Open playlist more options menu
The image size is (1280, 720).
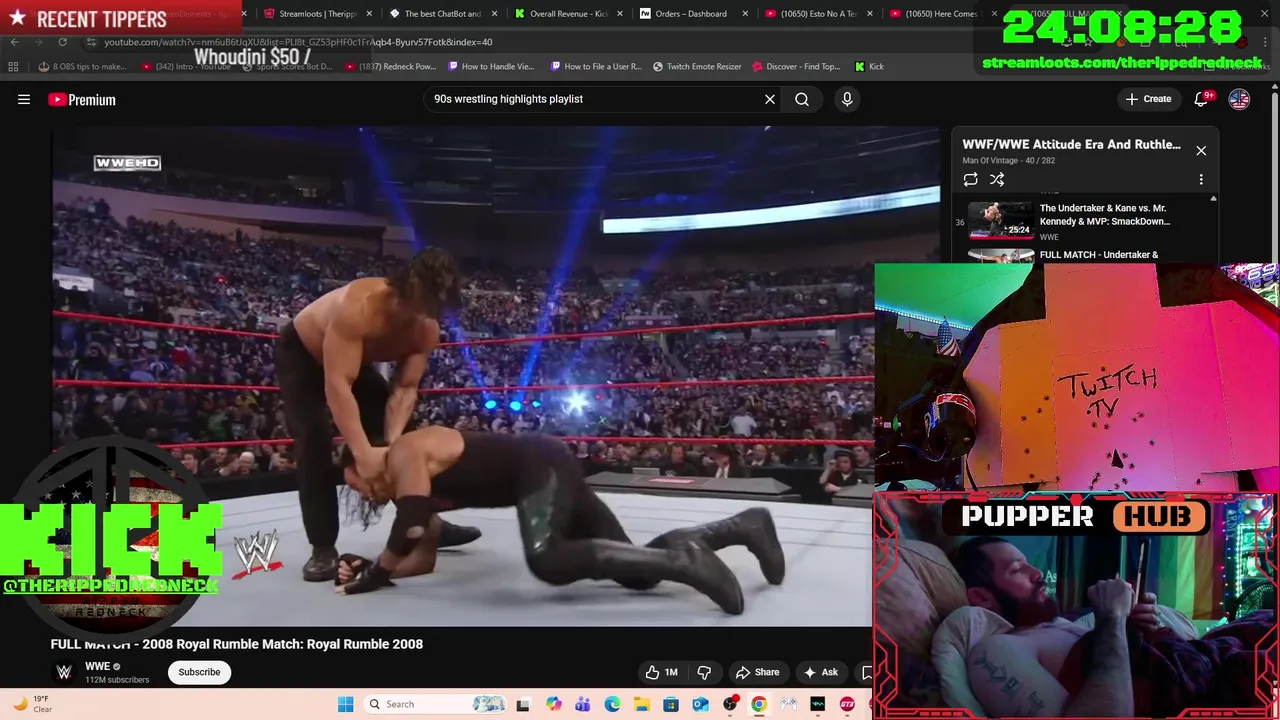pyautogui.click(x=1201, y=180)
